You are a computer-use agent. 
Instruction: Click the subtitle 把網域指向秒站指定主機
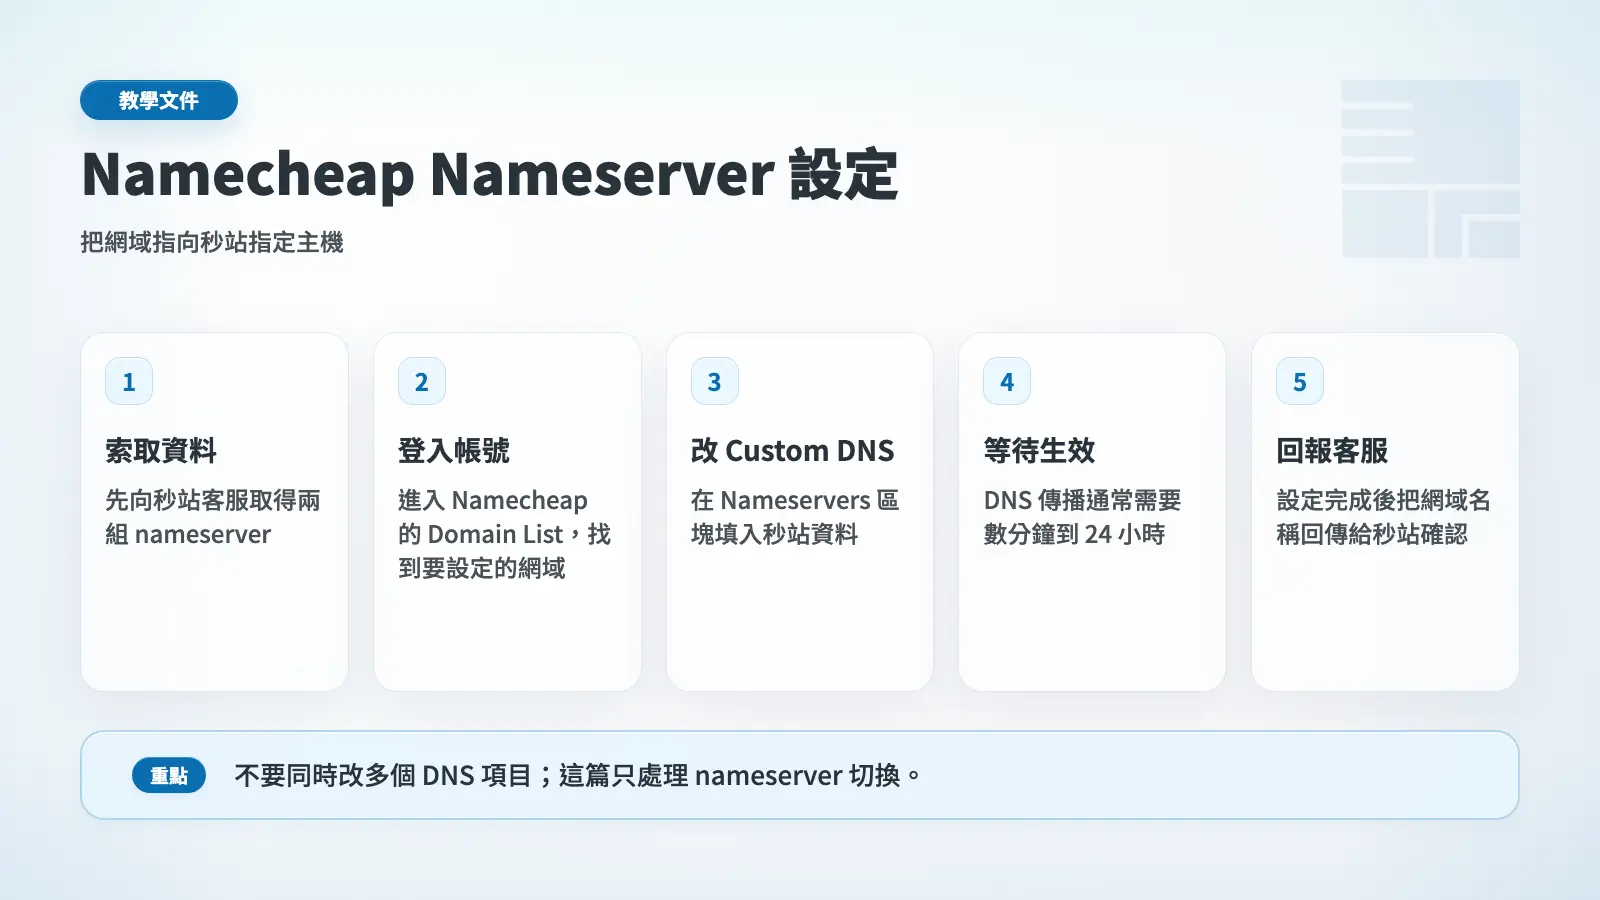coord(212,242)
